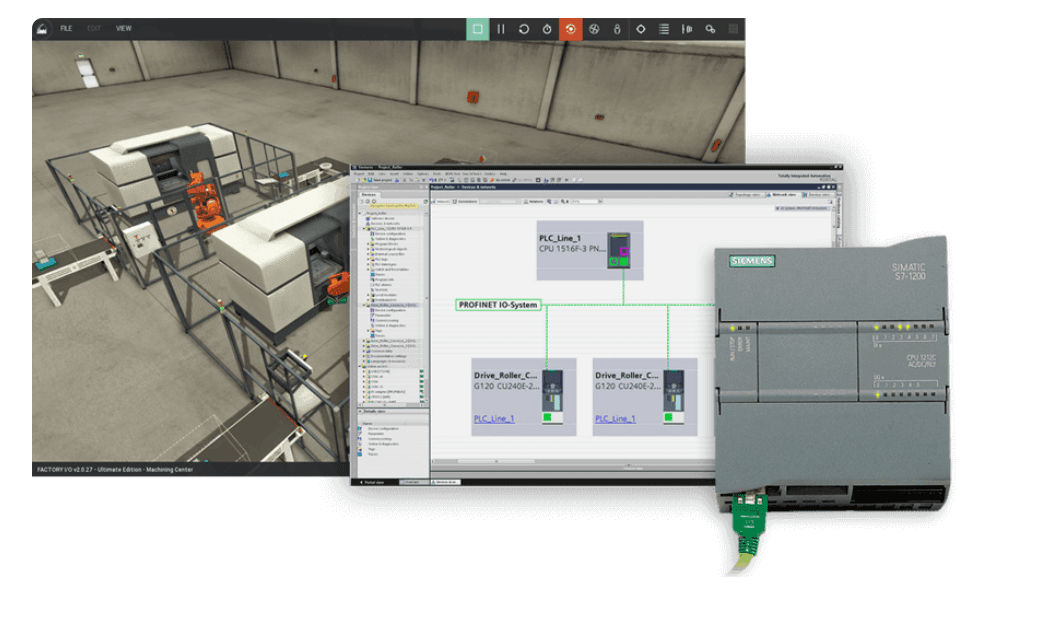Image resolution: width=1039 pixels, height=634 pixels.
Task: Click the Factory I/O logo icon
Action: click(x=42, y=29)
